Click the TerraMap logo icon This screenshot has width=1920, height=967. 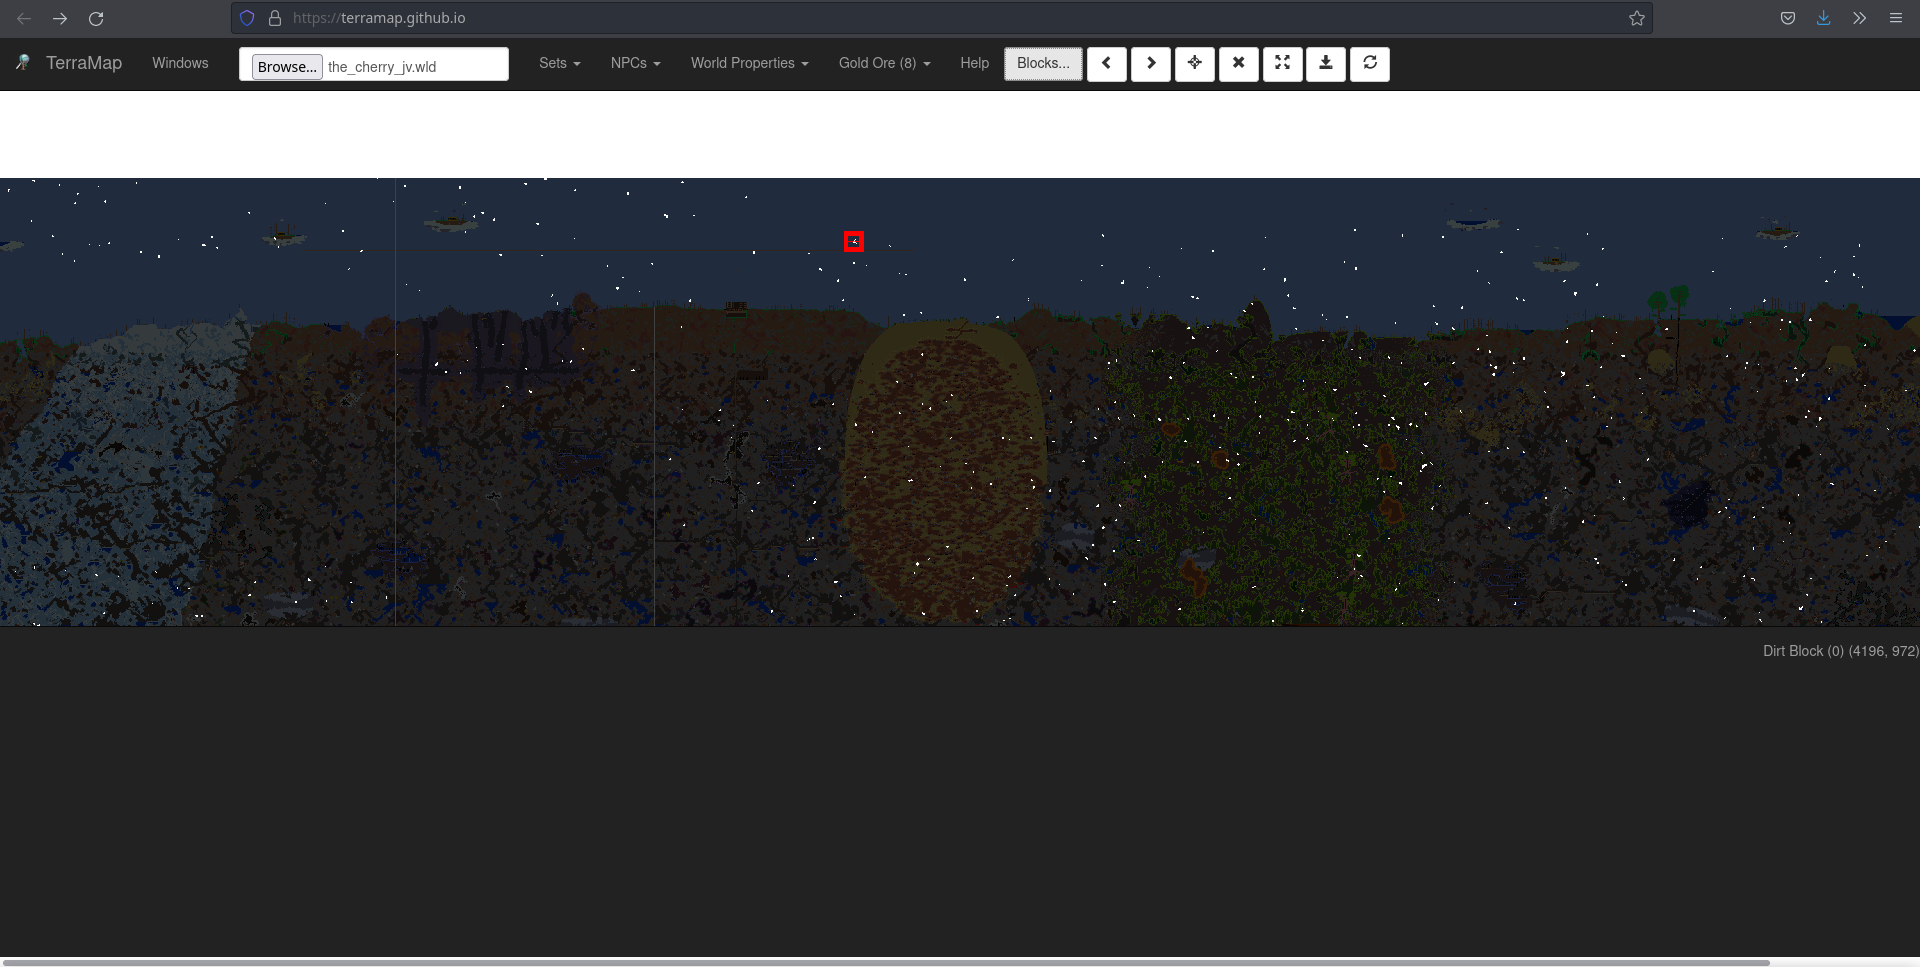tap(22, 63)
